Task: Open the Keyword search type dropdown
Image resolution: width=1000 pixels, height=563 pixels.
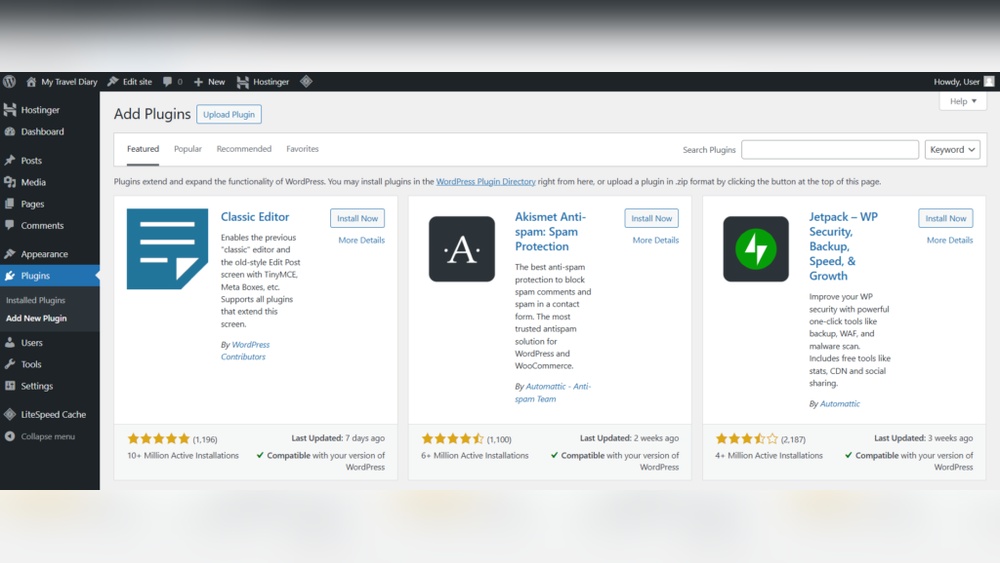Action: tap(952, 149)
